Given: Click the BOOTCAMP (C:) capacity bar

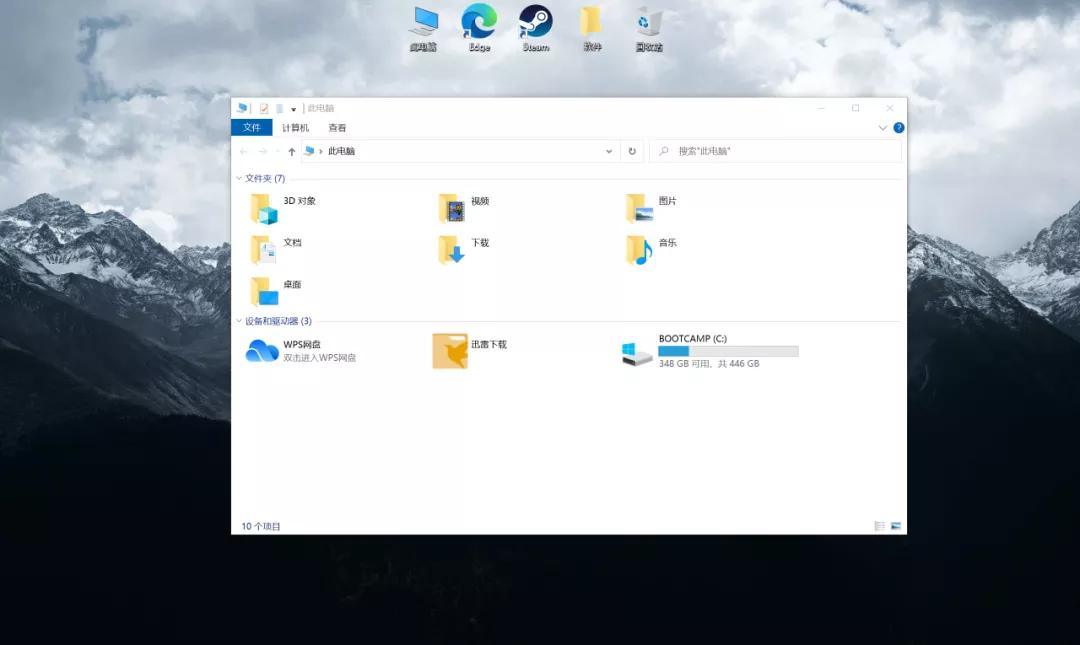Looking at the screenshot, I should click(727, 351).
